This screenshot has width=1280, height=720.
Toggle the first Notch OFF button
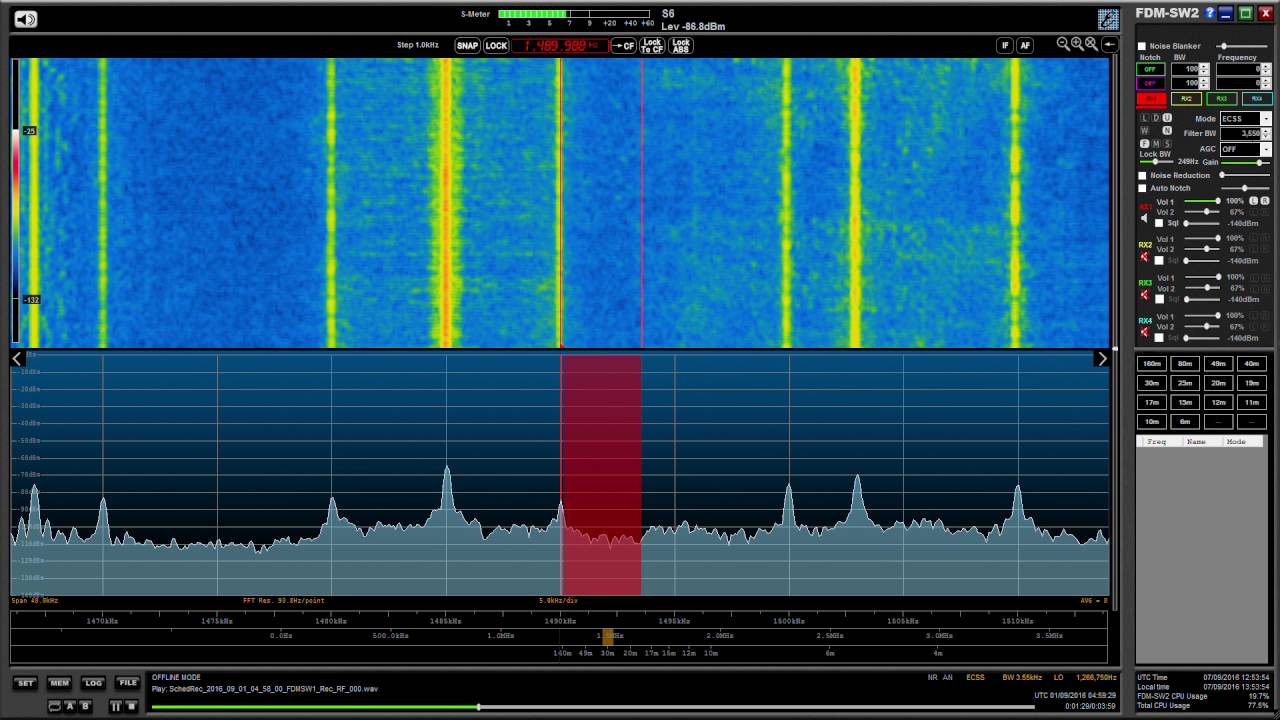[x=1151, y=69]
